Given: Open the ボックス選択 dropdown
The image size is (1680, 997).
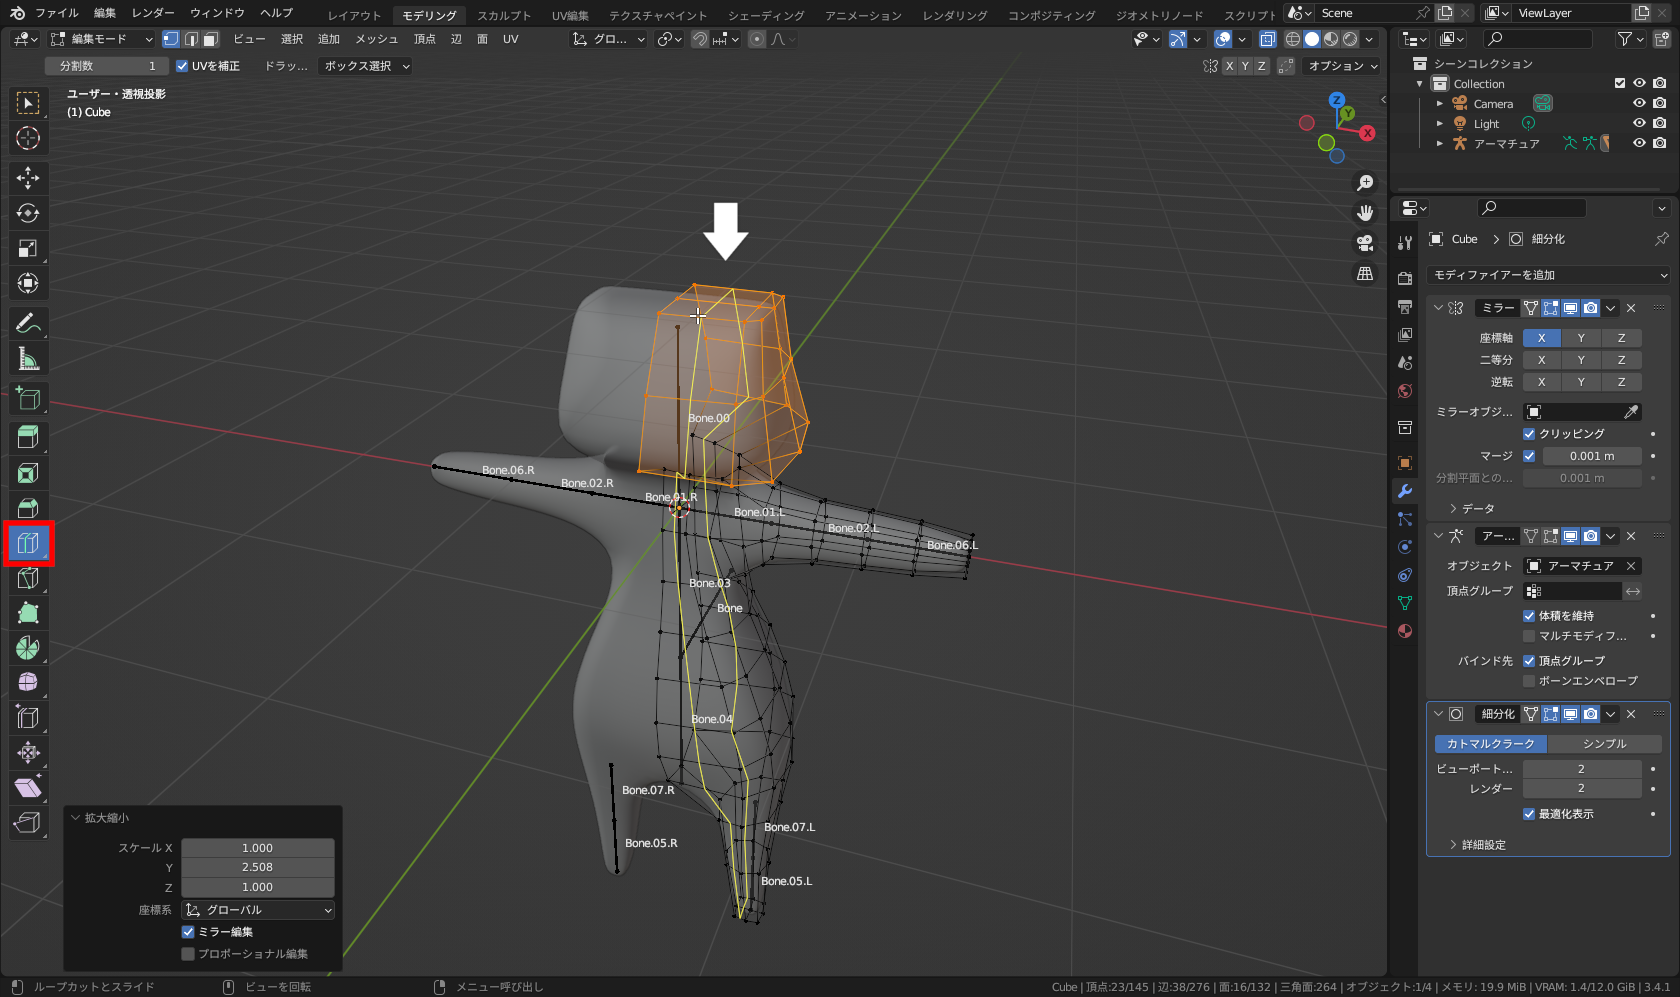Looking at the screenshot, I should [x=366, y=66].
